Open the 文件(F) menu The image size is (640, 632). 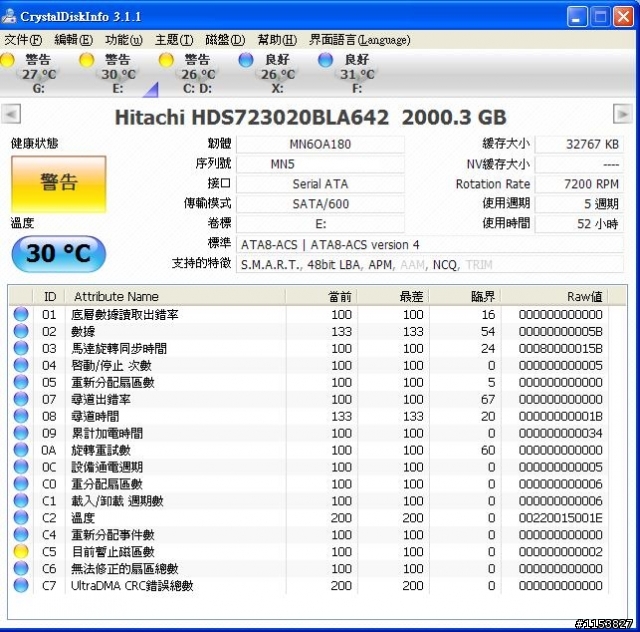pyautogui.click(x=23, y=40)
